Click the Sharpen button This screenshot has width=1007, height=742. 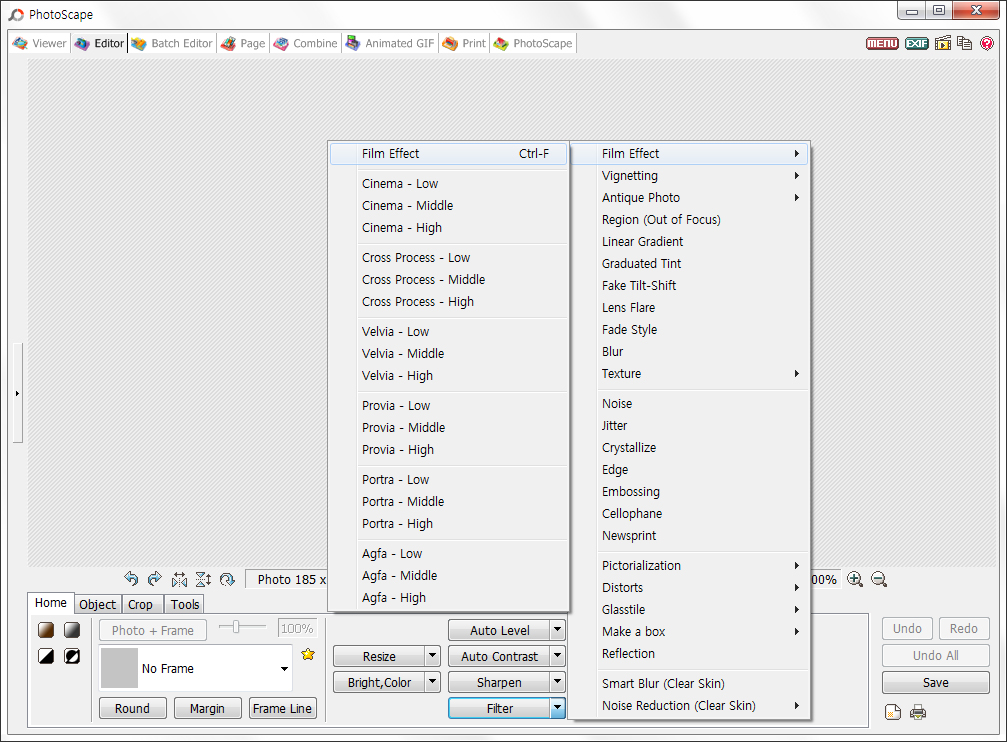click(x=499, y=682)
